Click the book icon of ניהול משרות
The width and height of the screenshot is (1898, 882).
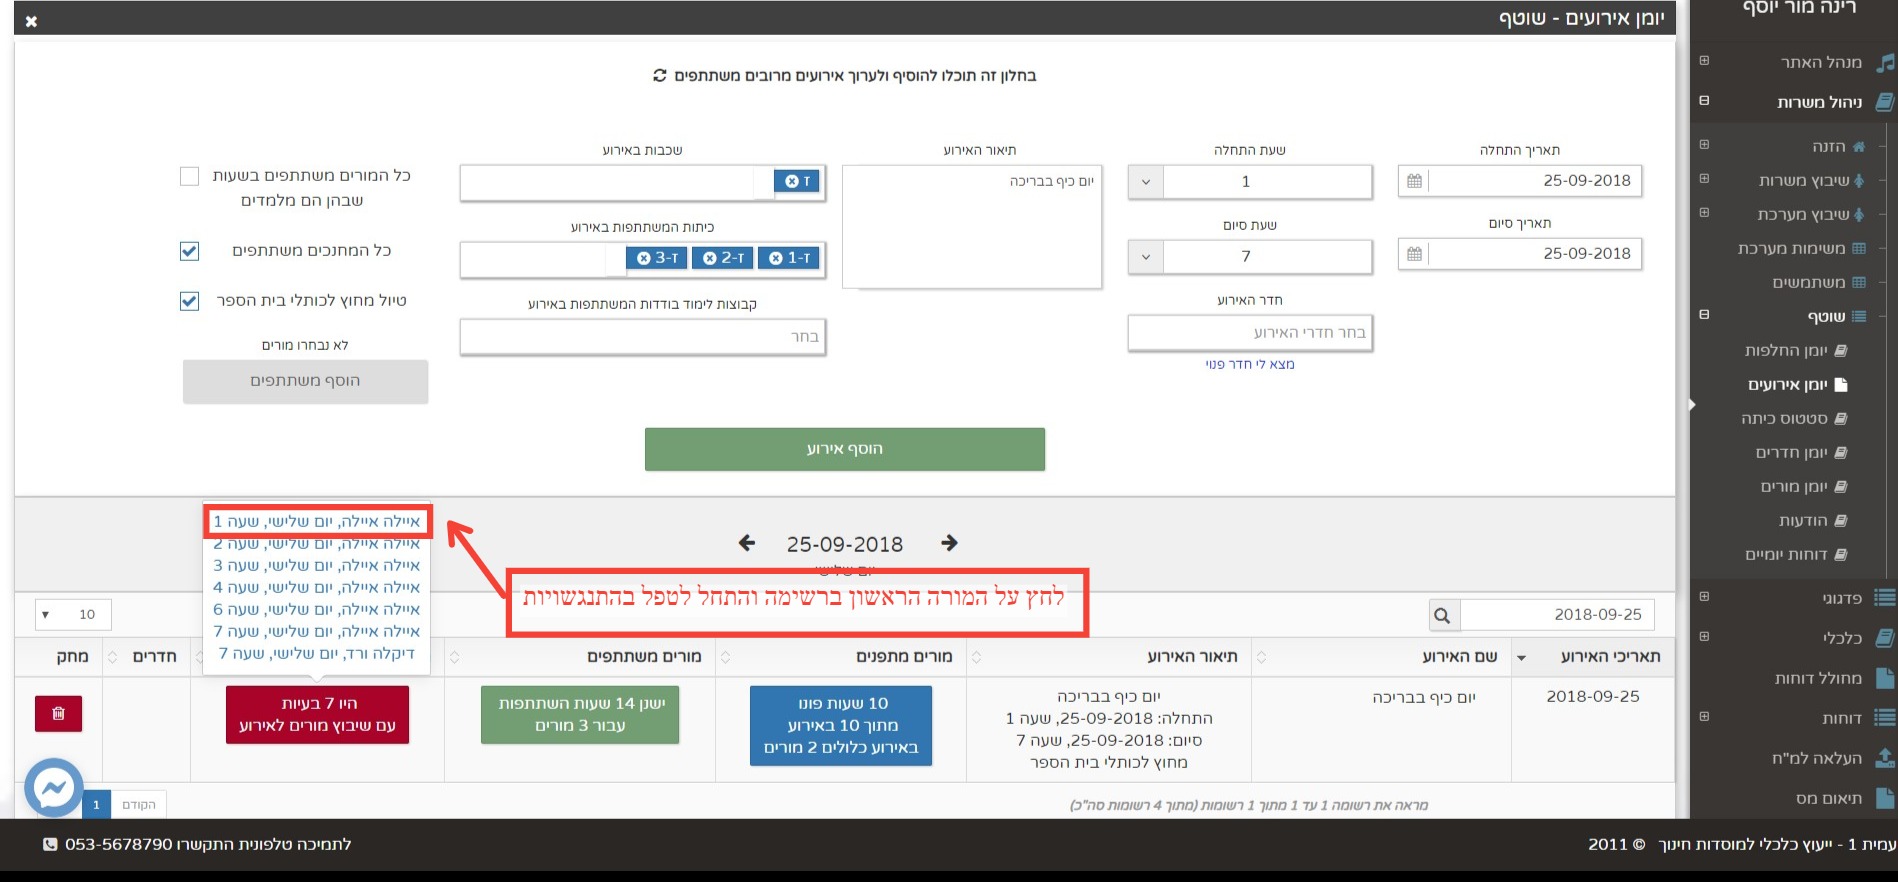pos(1885,102)
